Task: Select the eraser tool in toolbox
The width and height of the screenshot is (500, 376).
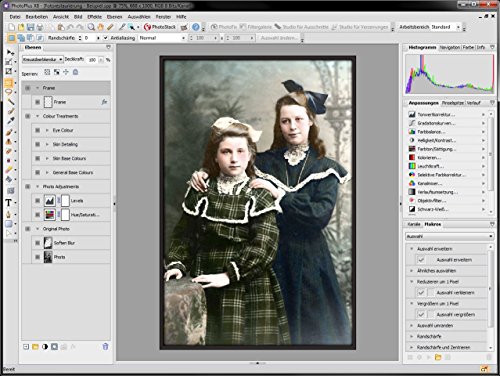Action: point(9,170)
